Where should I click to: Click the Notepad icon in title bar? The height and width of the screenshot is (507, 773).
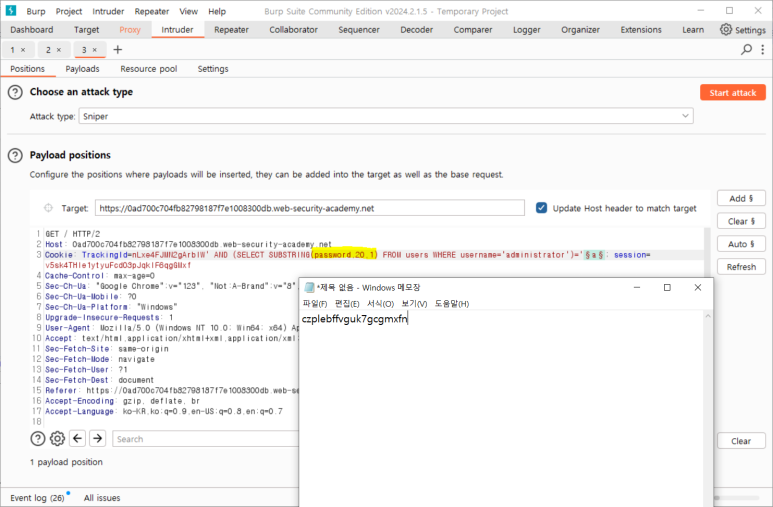tap(309, 288)
